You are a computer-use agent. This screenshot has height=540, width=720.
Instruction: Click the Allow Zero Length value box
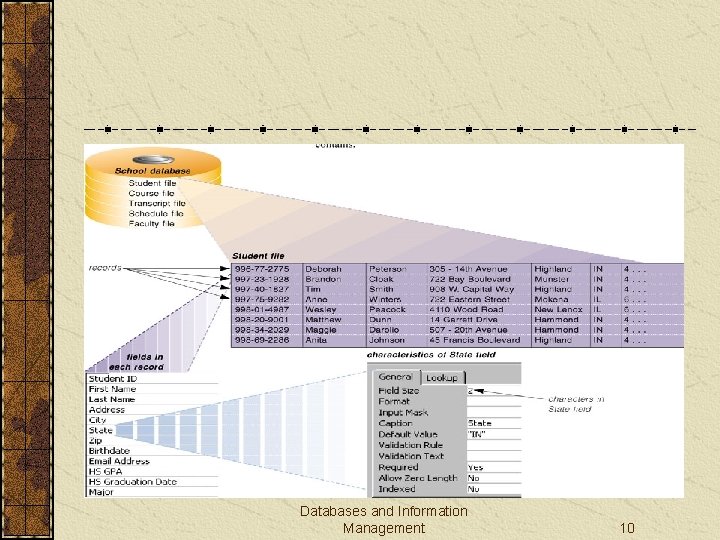pyautogui.click(x=494, y=478)
